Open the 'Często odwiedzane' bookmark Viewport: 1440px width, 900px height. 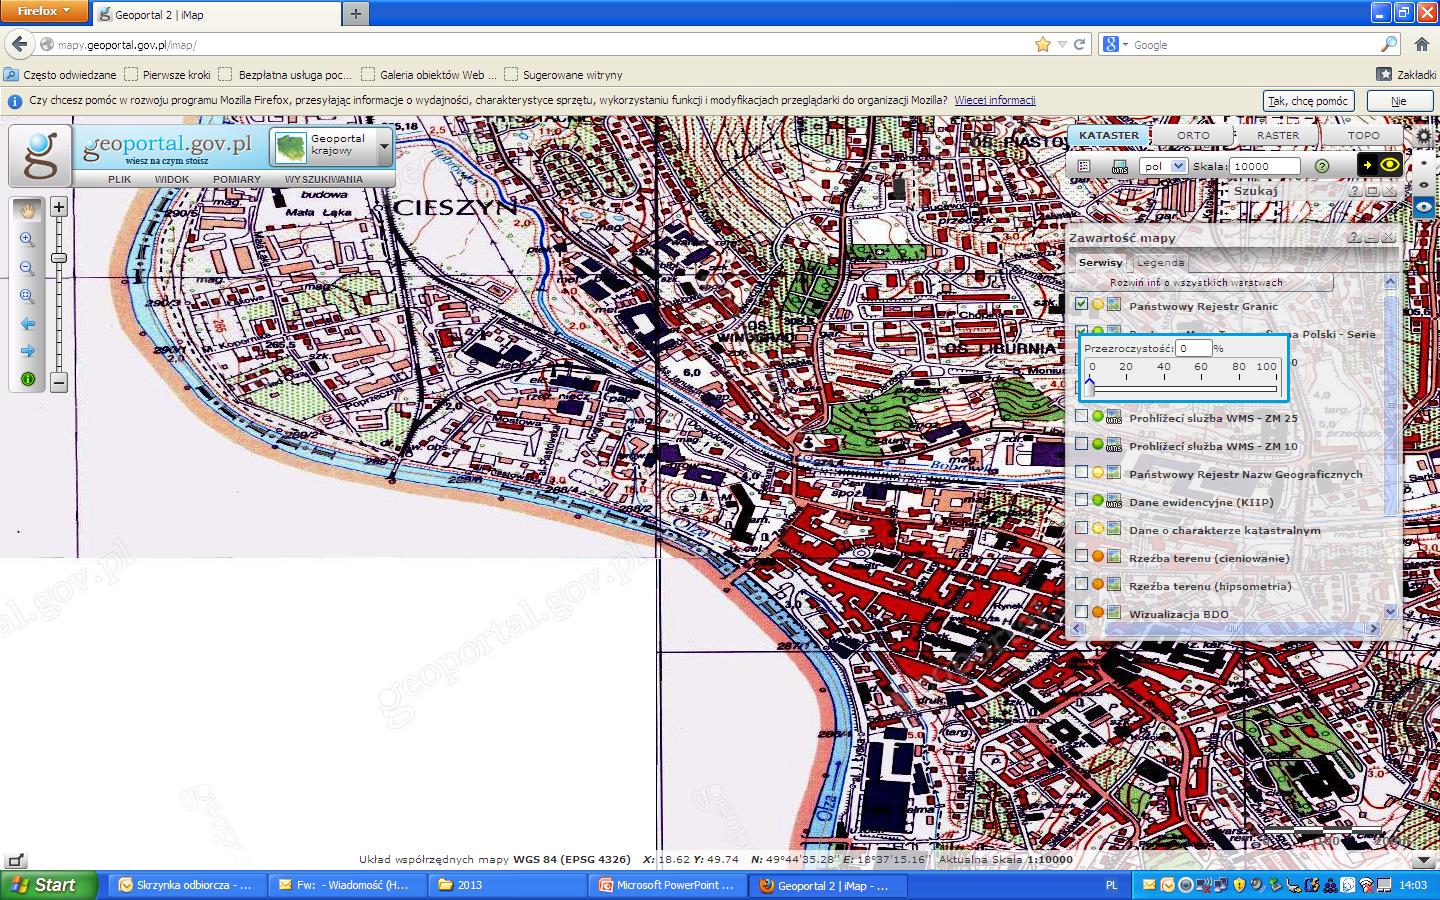[60, 74]
